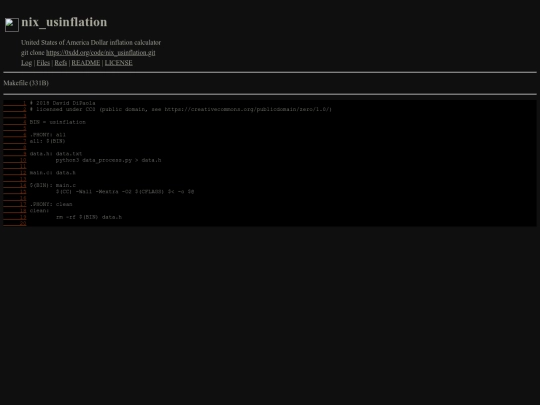This screenshot has height=405, width=540.
Task: Open the README link
Action: pos(86,63)
